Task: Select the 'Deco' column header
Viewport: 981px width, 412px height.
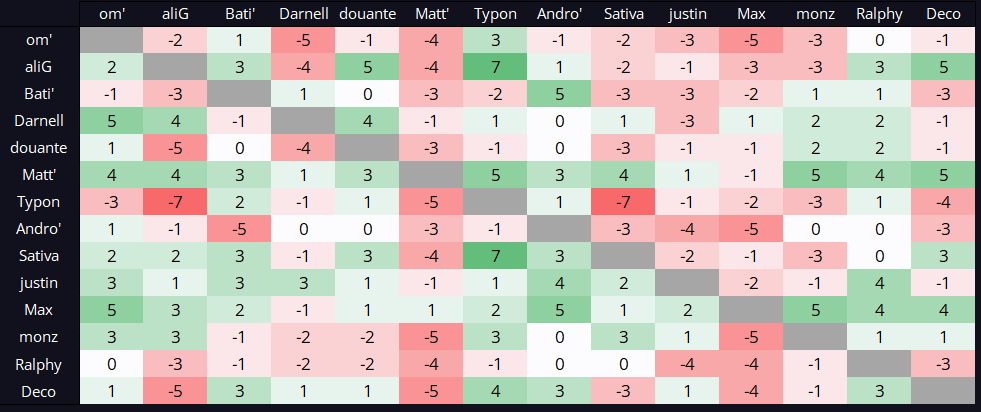Action: point(943,15)
